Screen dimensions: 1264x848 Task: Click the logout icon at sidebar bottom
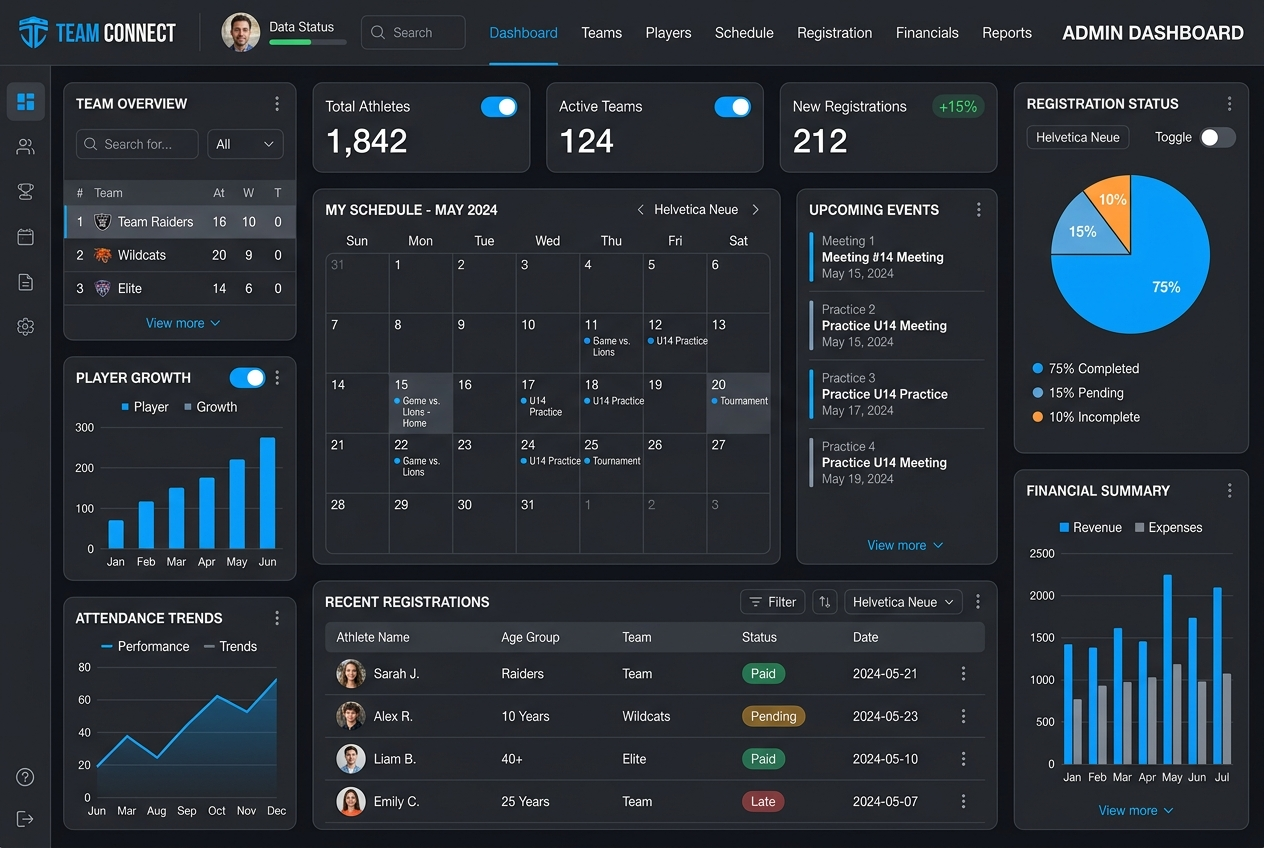pyautogui.click(x=26, y=819)
